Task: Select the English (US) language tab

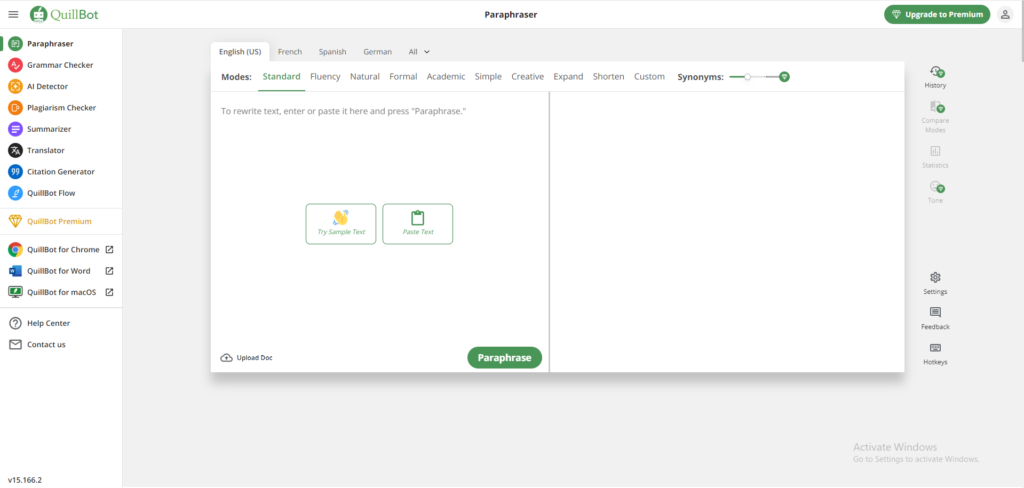Action: 240,52
